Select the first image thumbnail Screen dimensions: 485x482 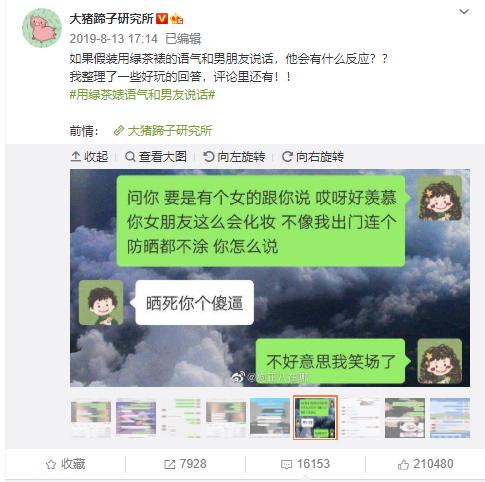click(x=91, y=418)
